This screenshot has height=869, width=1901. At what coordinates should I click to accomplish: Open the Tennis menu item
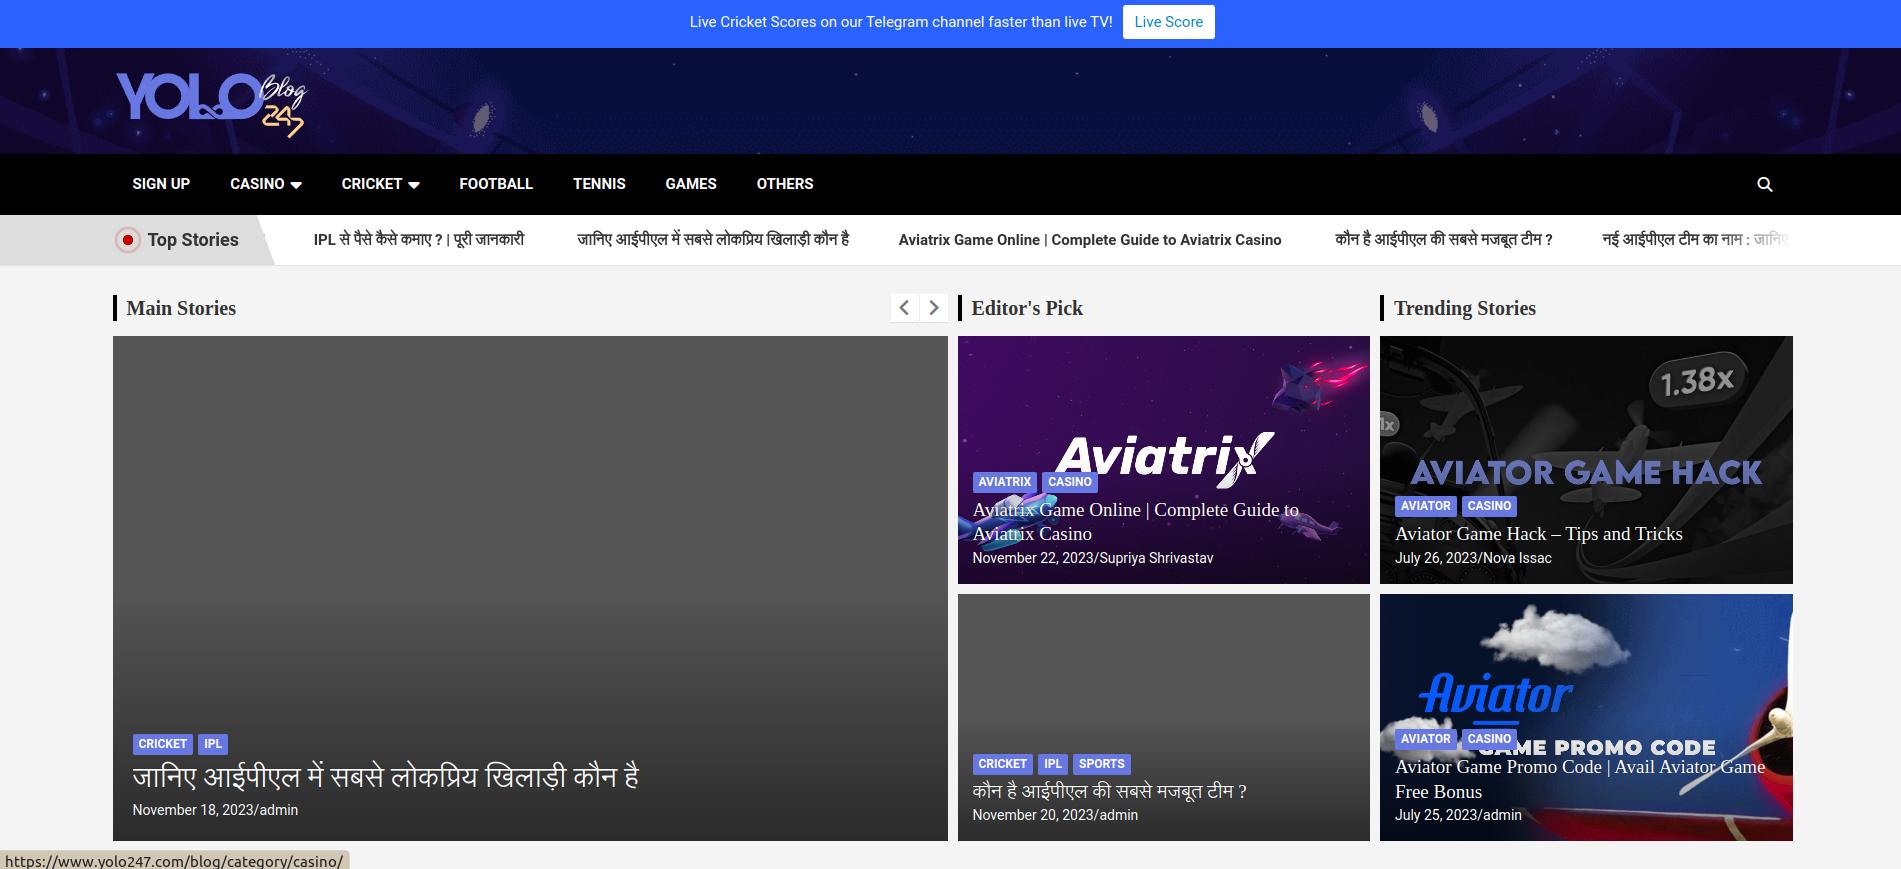tap(599, 184)
